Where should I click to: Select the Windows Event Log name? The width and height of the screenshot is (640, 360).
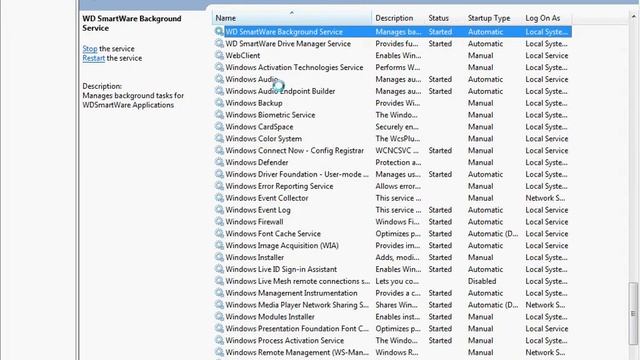click(258, 210)
